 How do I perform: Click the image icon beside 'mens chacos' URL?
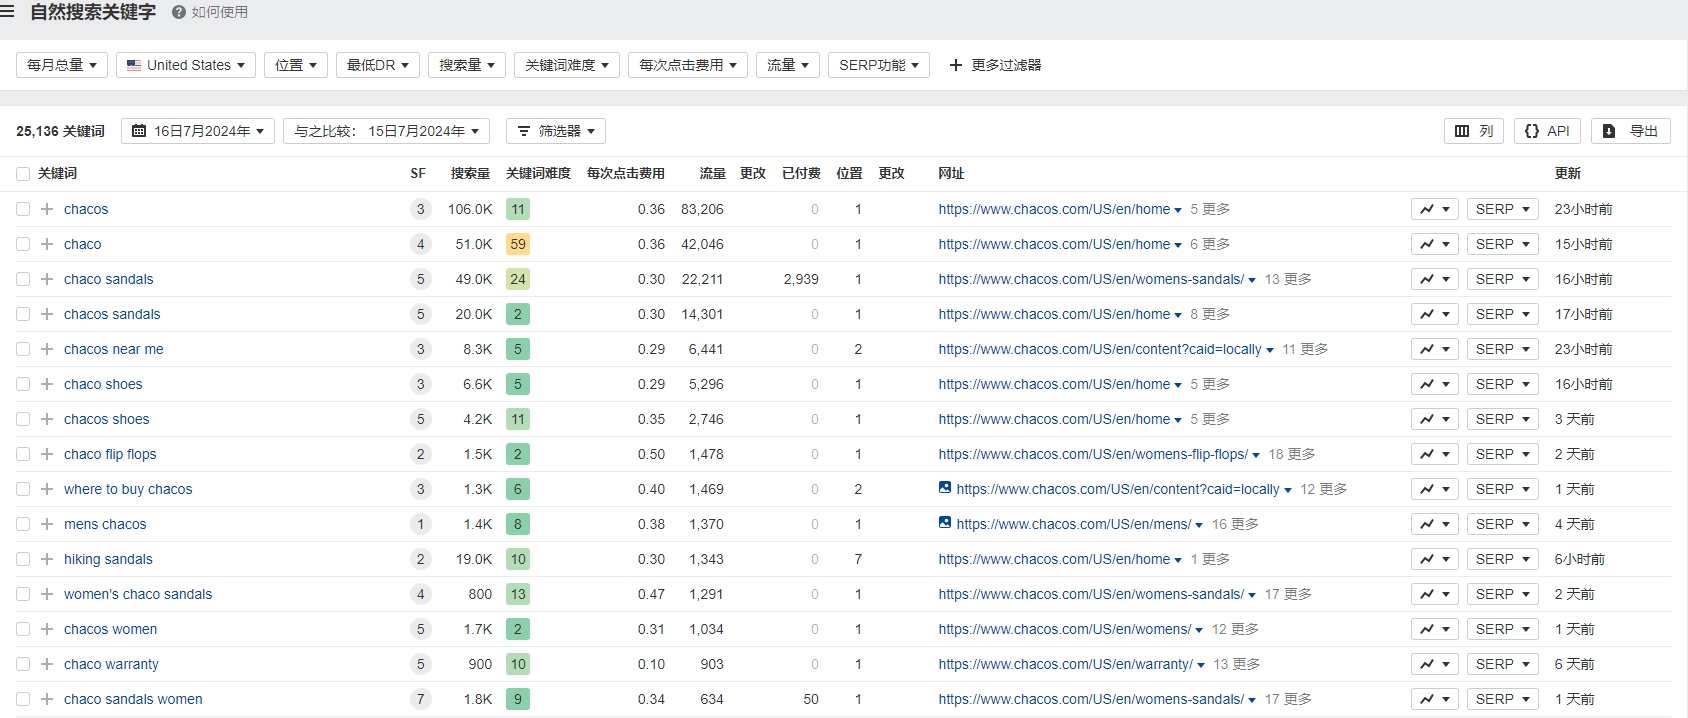click(x=945, y=523)
